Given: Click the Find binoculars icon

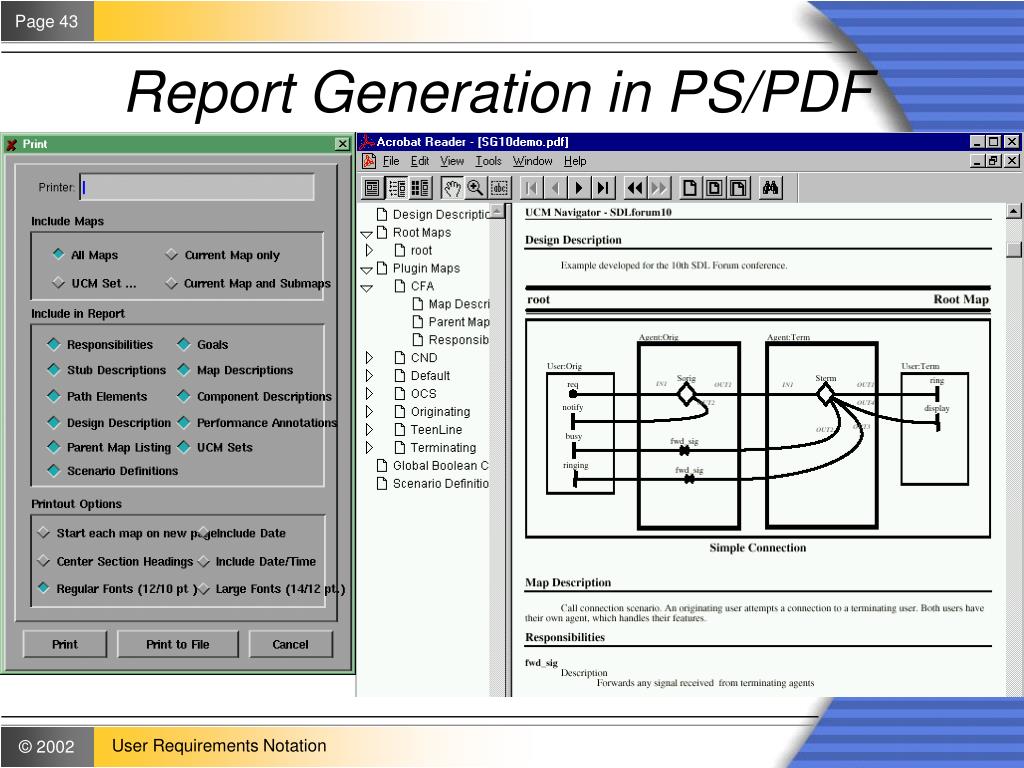Looking at the screenshot, I should pyautogui.click(x=771, y=188).
